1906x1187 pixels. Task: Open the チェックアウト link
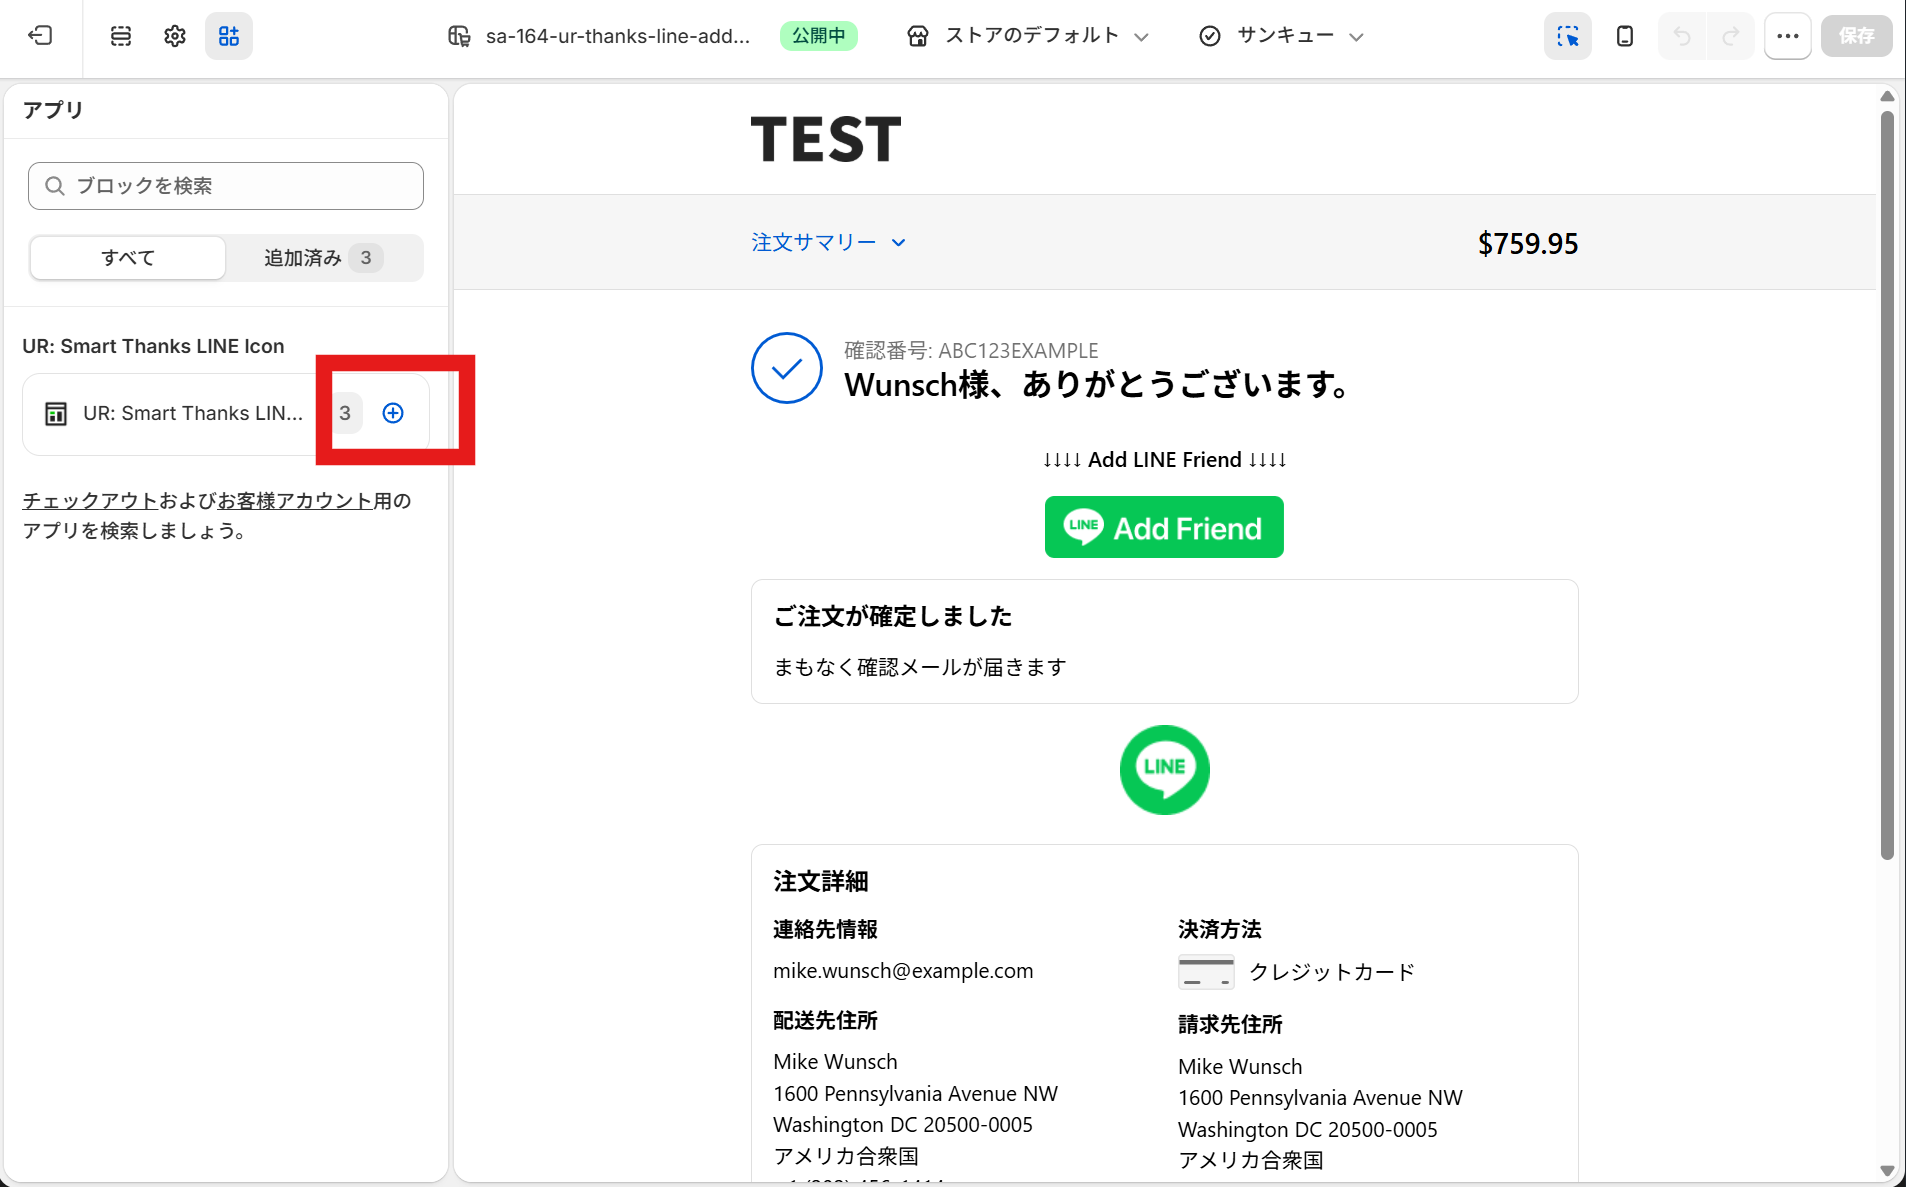[x=90, y=501]
